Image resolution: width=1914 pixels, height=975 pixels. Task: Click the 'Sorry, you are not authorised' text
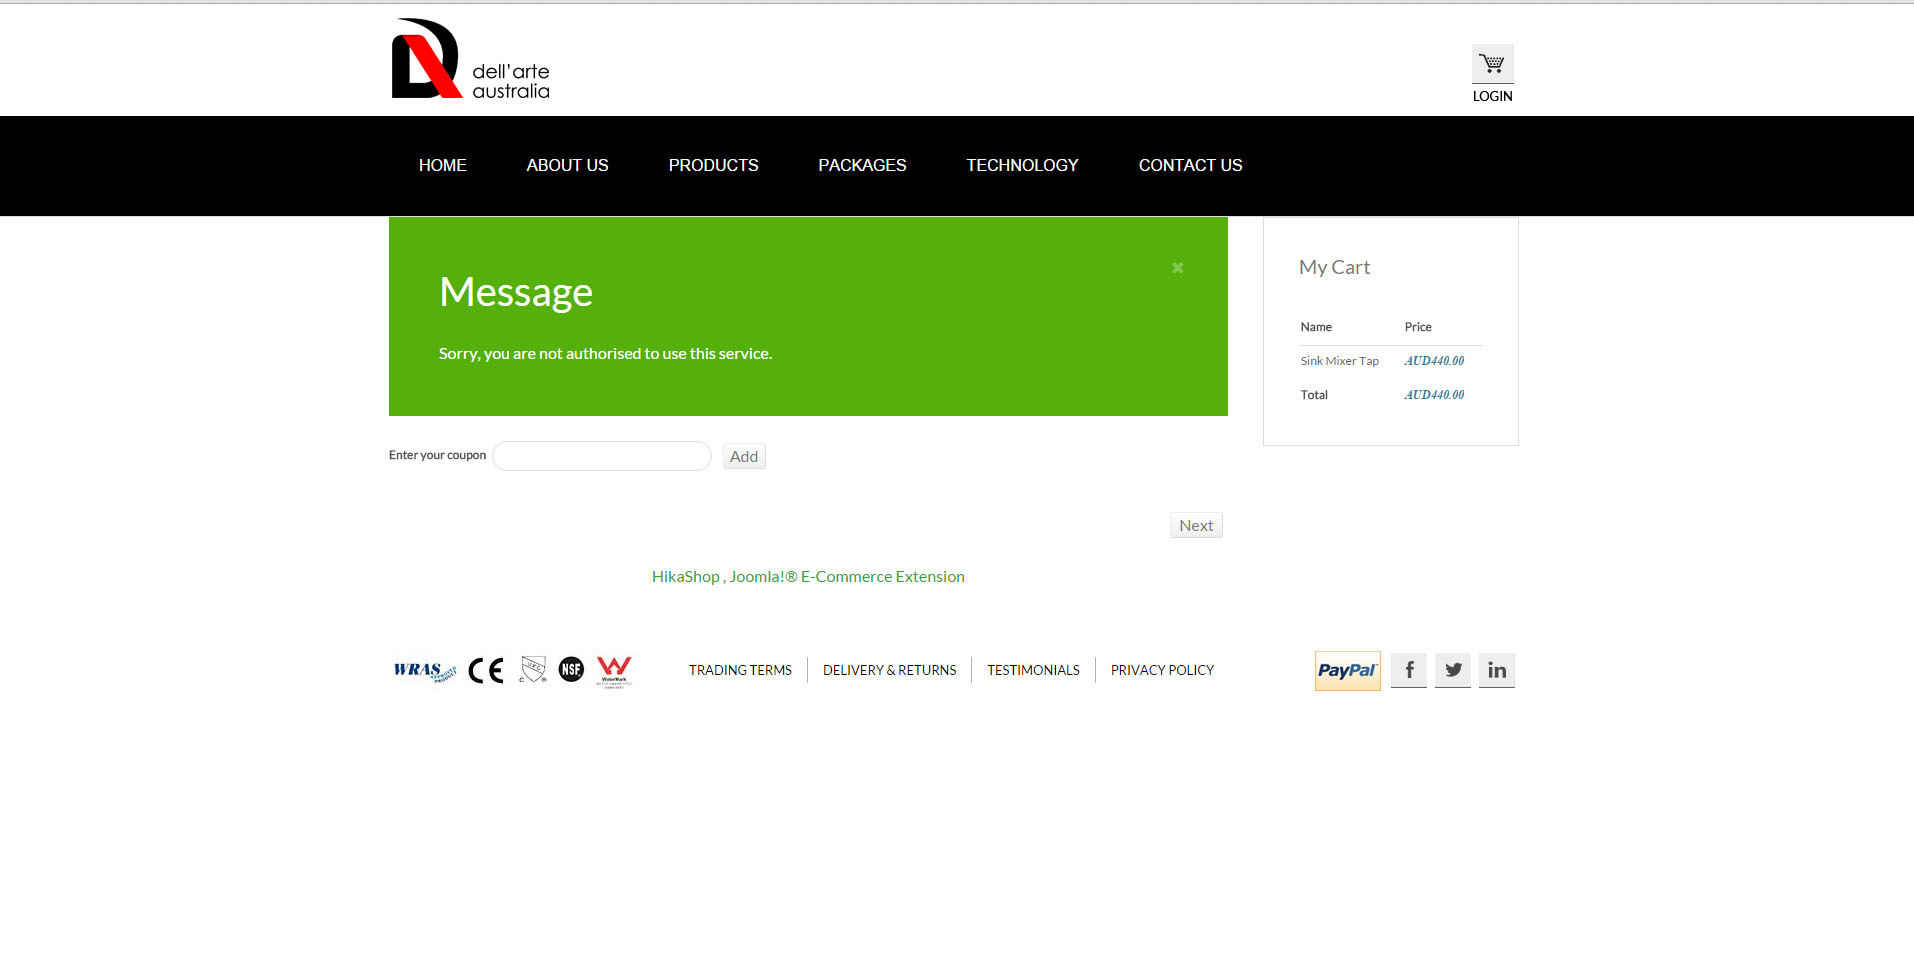pyautogui.click(x=605, y=354)
